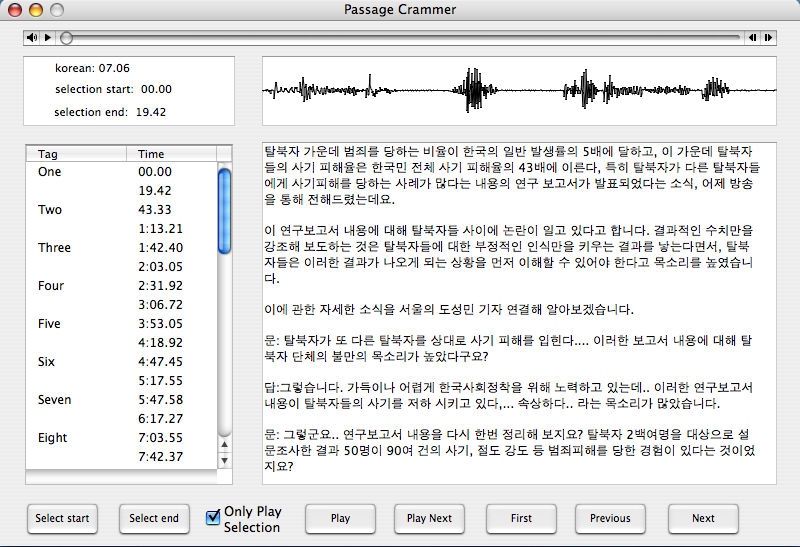Toggle the Only Play Selection checkbox

(213, 517)
